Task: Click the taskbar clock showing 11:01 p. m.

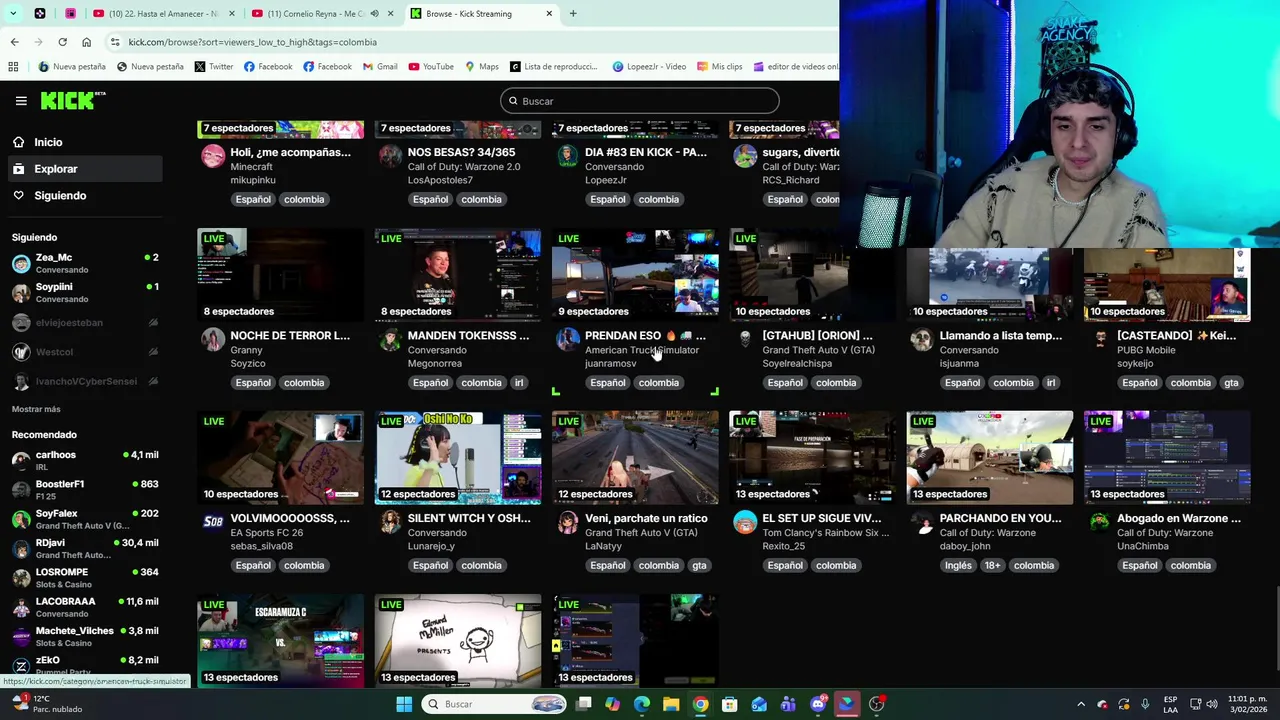Action: [x=1245, y=704]
